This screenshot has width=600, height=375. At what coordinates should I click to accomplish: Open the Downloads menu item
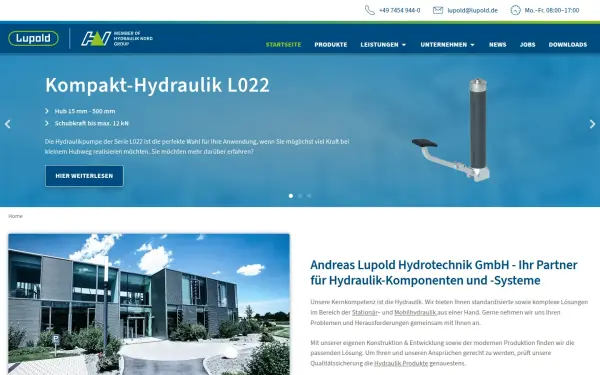tap(568, 44)
